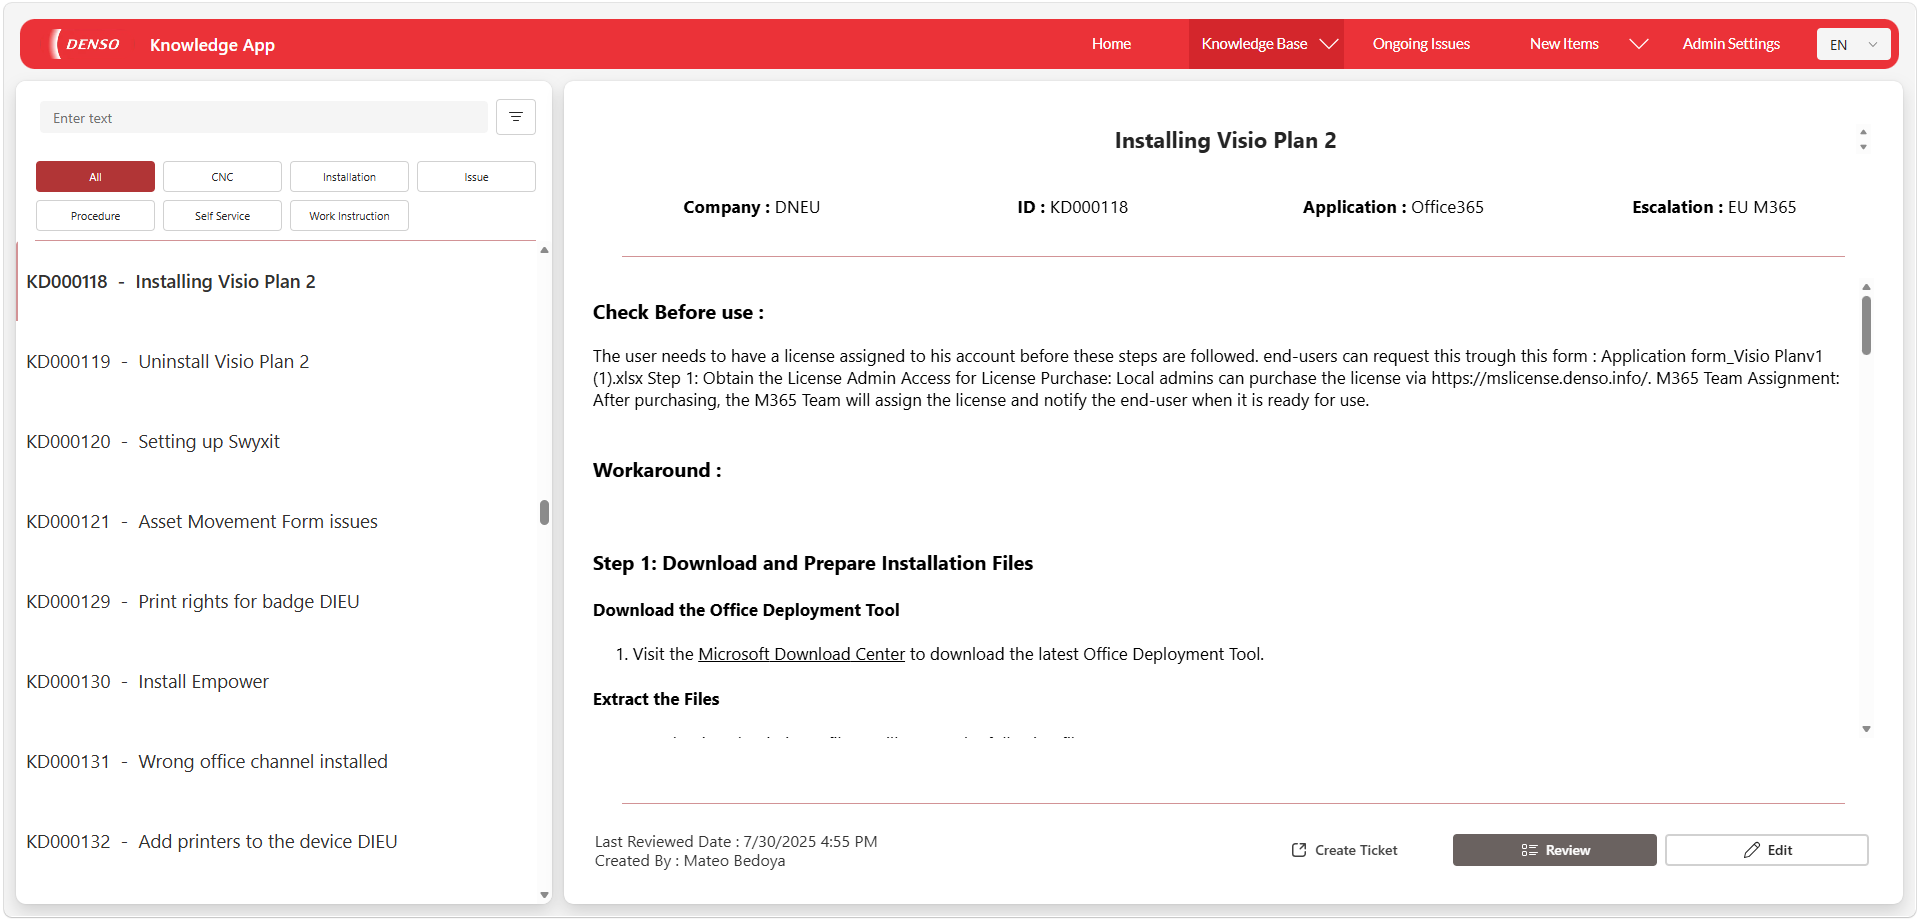Click content pane scroll-up arrow
The width and height of the screenshot is (1918, 920).
[1866, 287]
